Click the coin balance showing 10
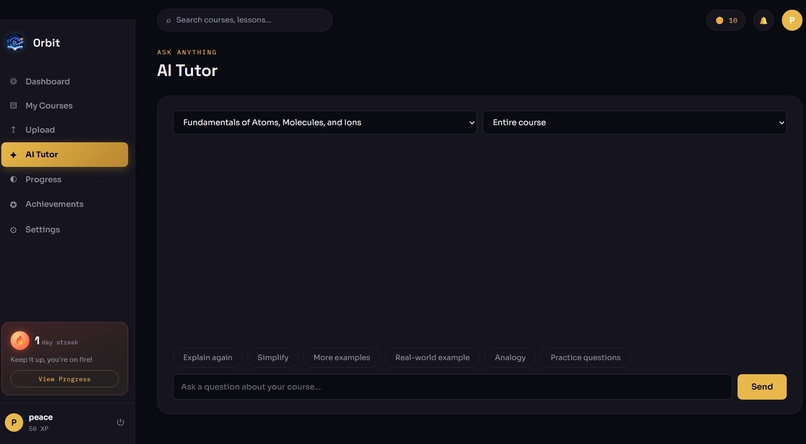806x444 pixels. pos(726,21)
